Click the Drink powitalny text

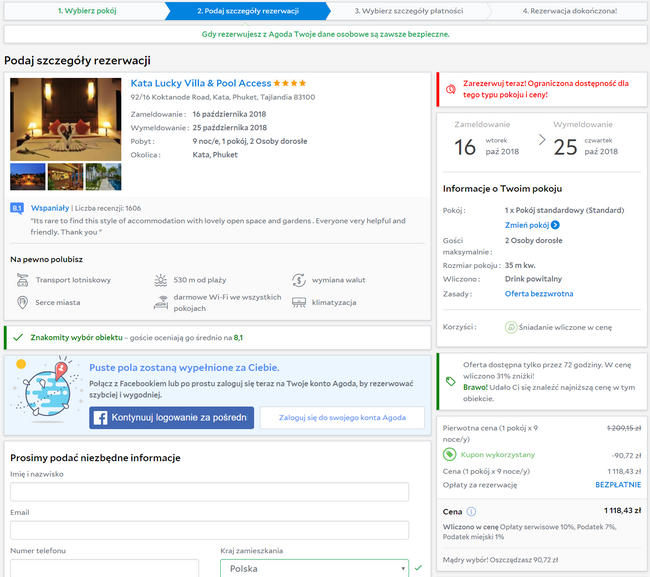click(x=533, y=279)
